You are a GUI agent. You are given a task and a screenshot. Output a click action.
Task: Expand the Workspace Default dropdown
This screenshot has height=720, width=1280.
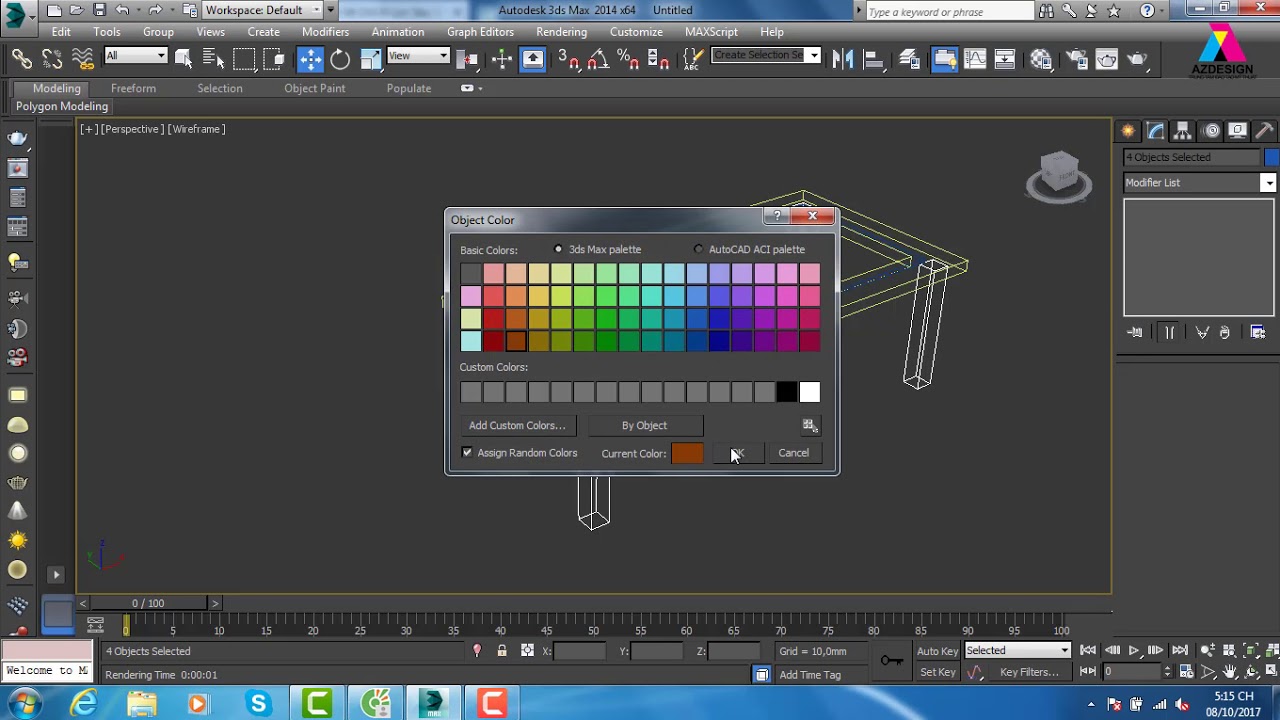[263, 10]
